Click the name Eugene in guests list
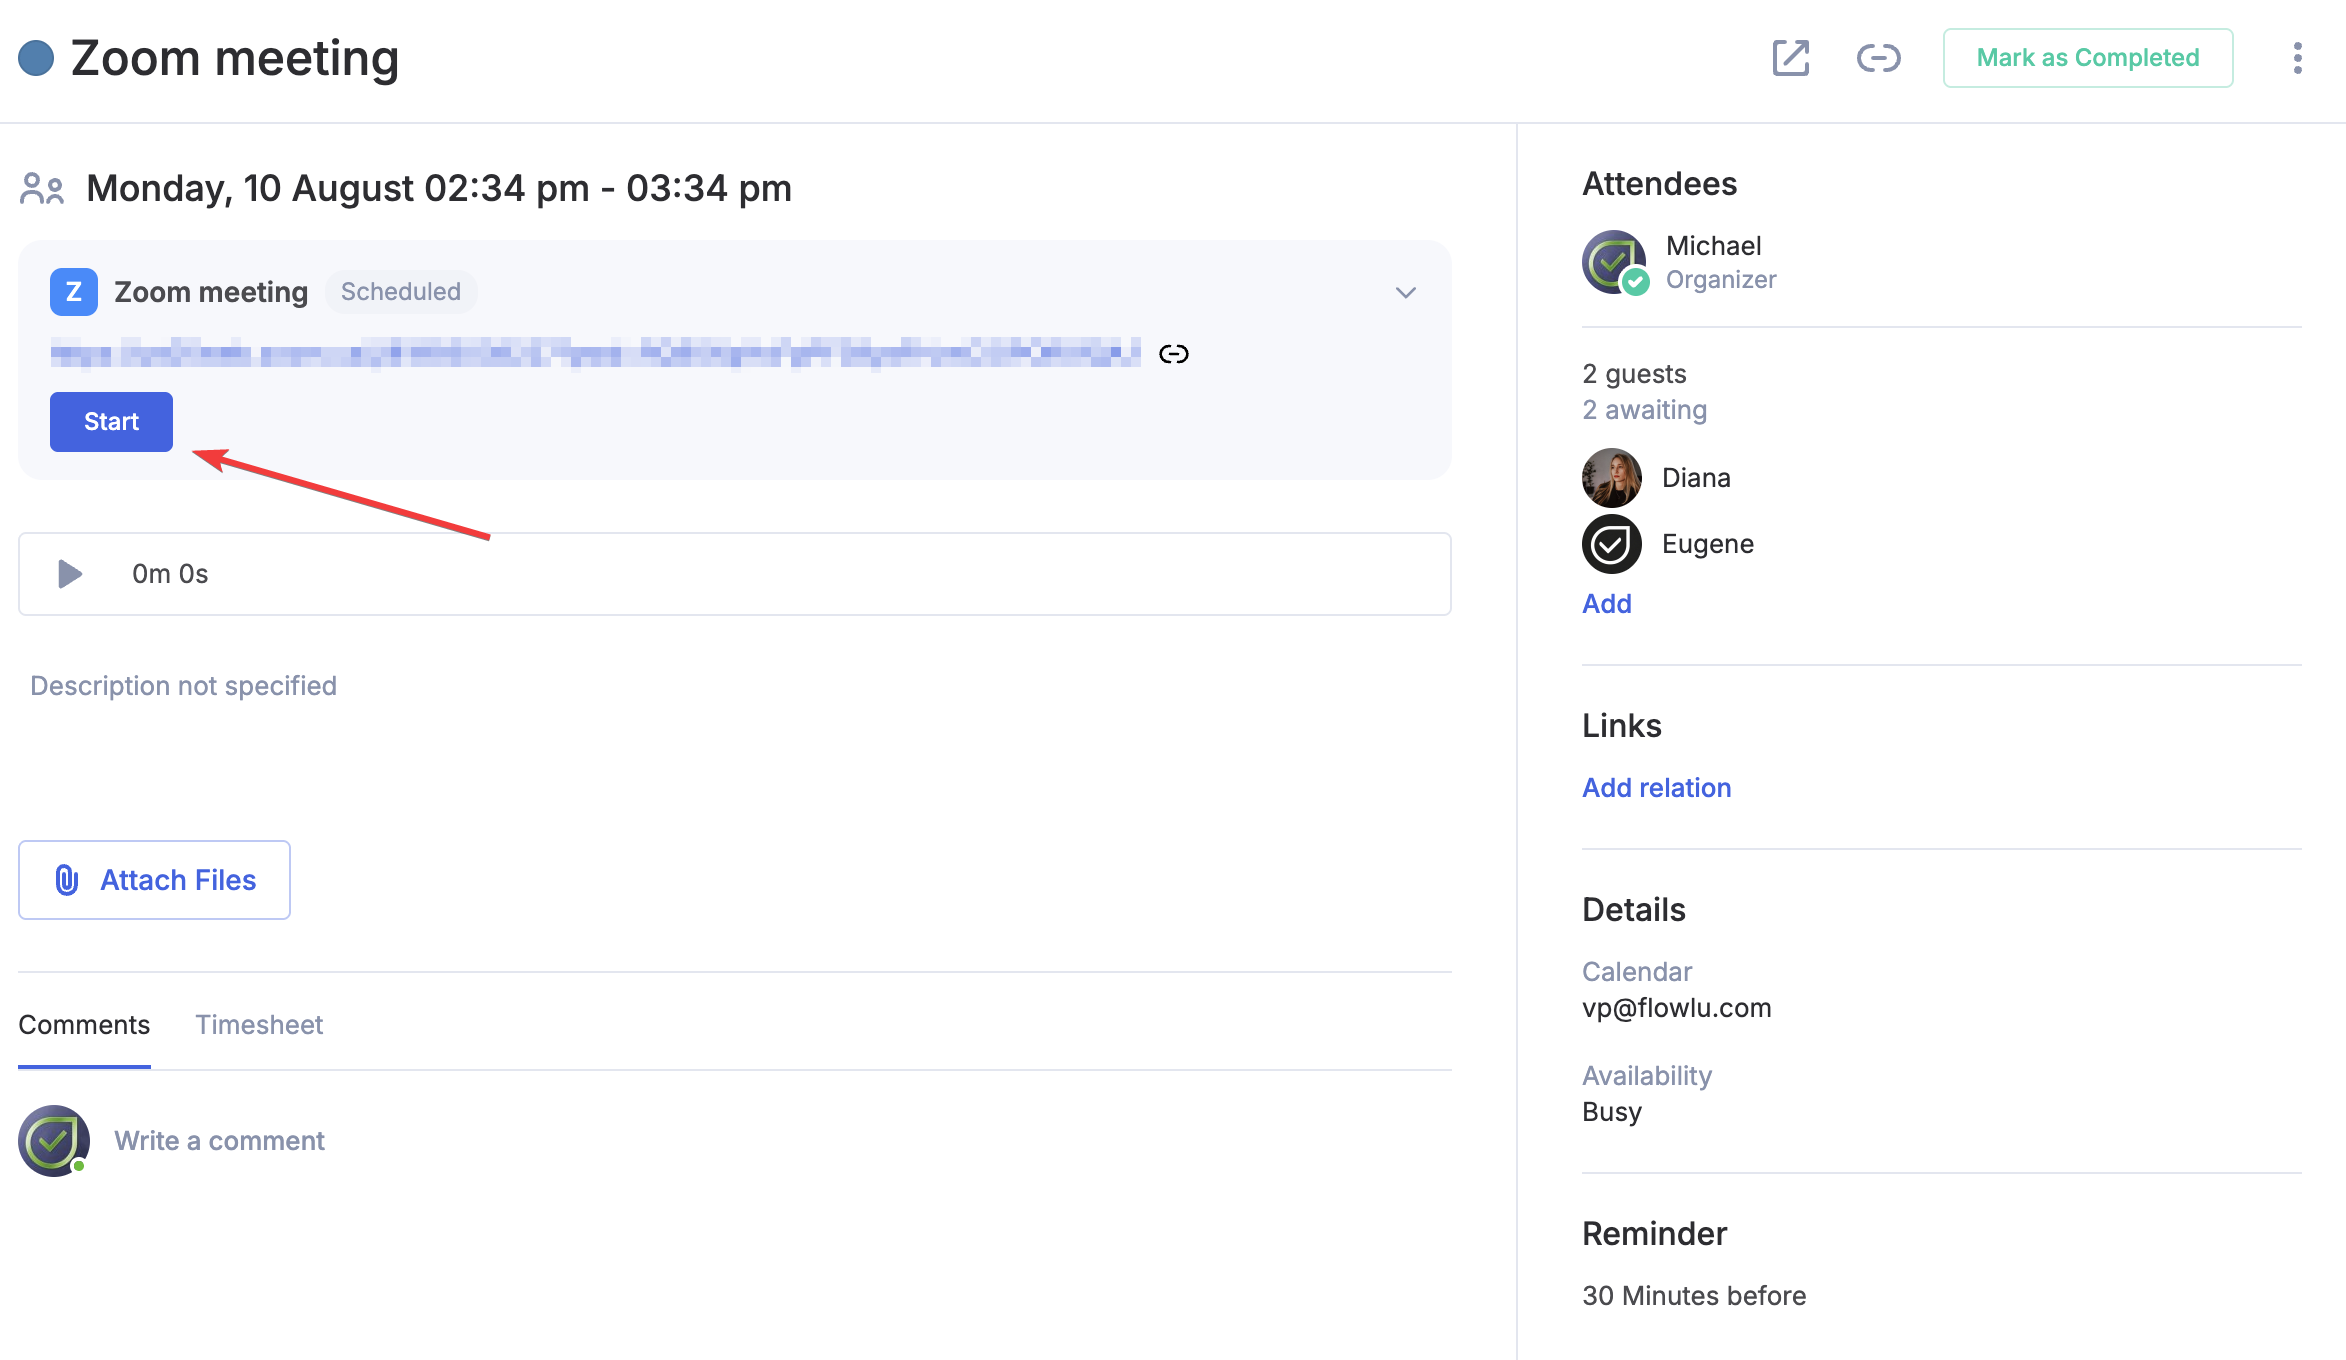Viewport: 2346px width, 1360px height. click(x=1708, y=544)
